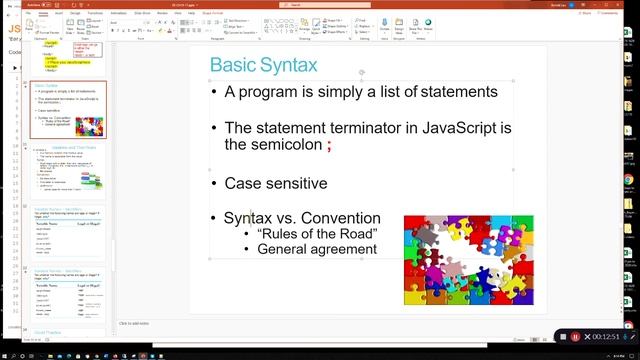This screenshot has width=640, height=360.
Task: Click the puzzle pieces image on slide
Action: [469, 260]
